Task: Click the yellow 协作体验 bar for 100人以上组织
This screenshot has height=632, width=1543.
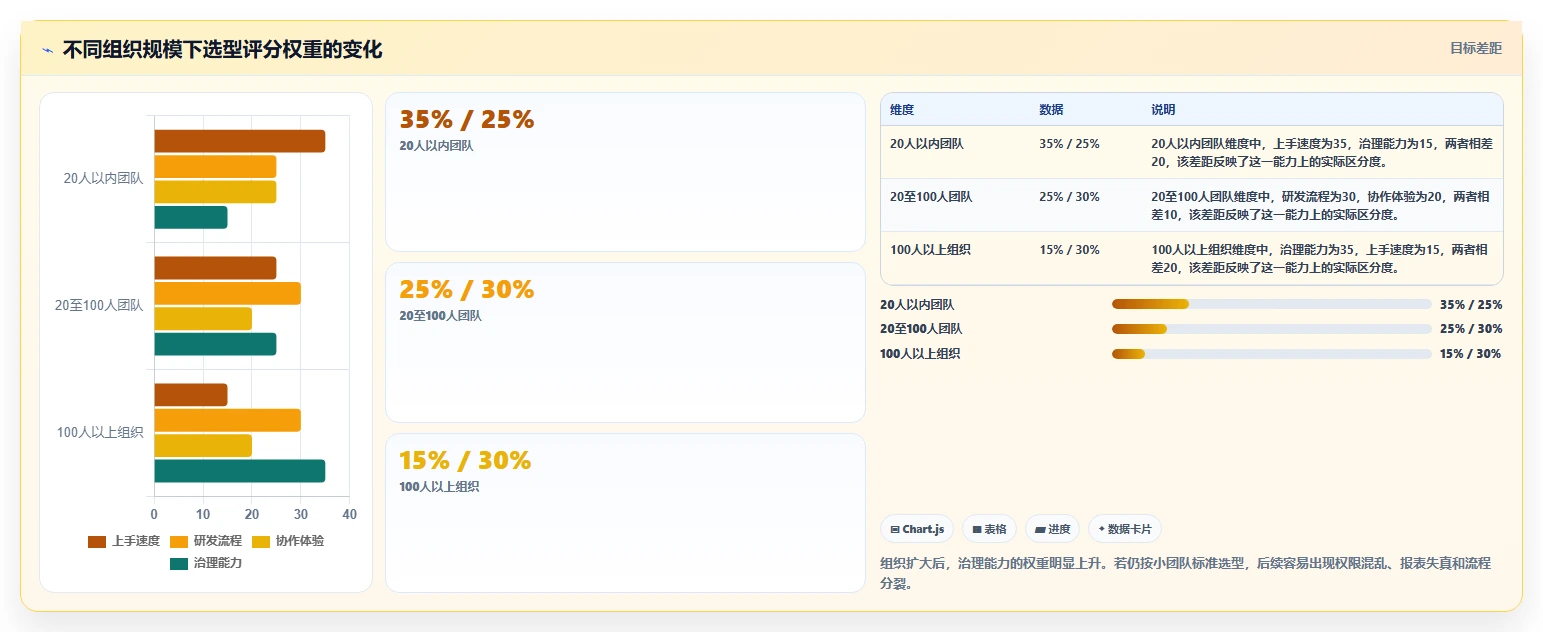Action: [203, 446]
